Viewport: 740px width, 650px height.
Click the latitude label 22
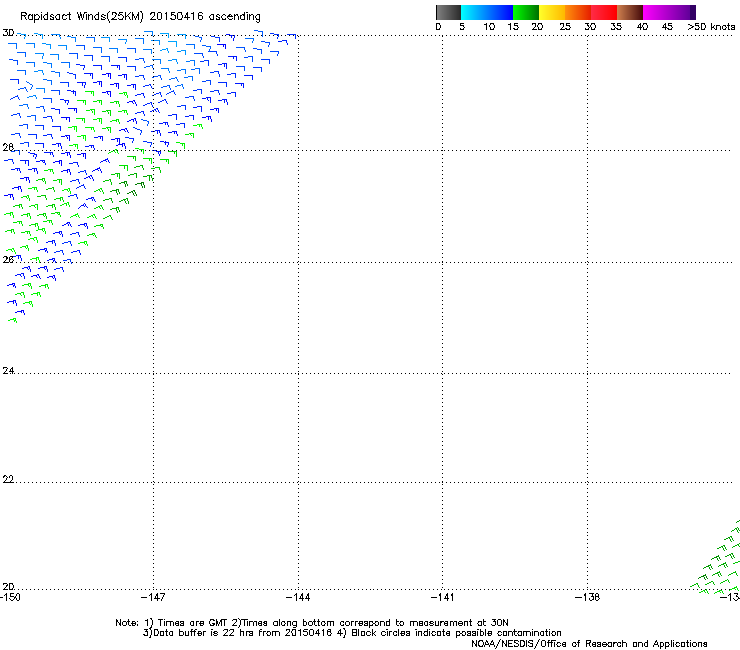[x=8, y=480]
